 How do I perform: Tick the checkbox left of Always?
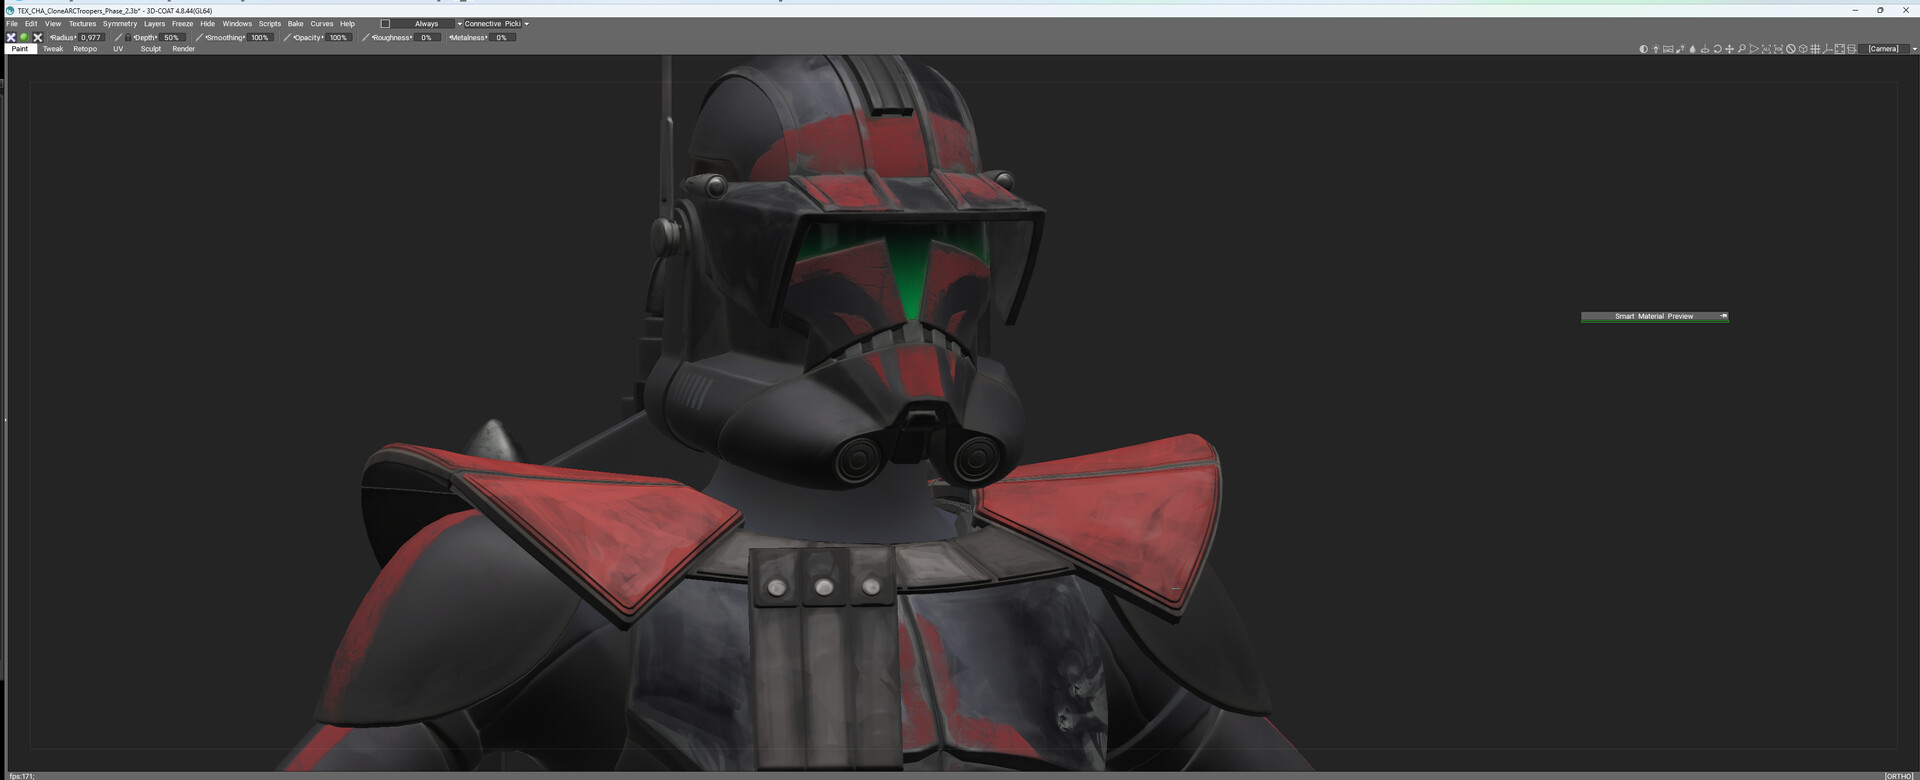click(385, 24)
